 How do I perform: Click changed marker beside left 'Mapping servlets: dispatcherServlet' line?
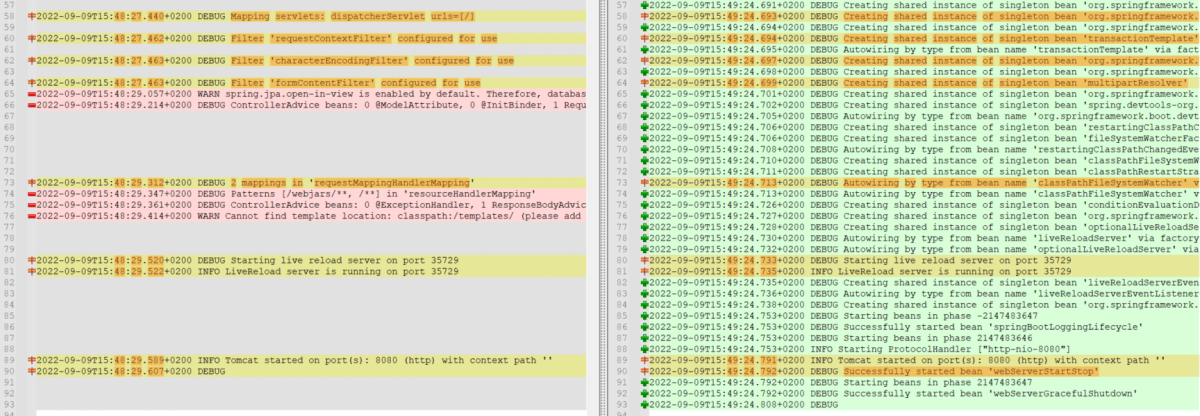pos(33,17)
